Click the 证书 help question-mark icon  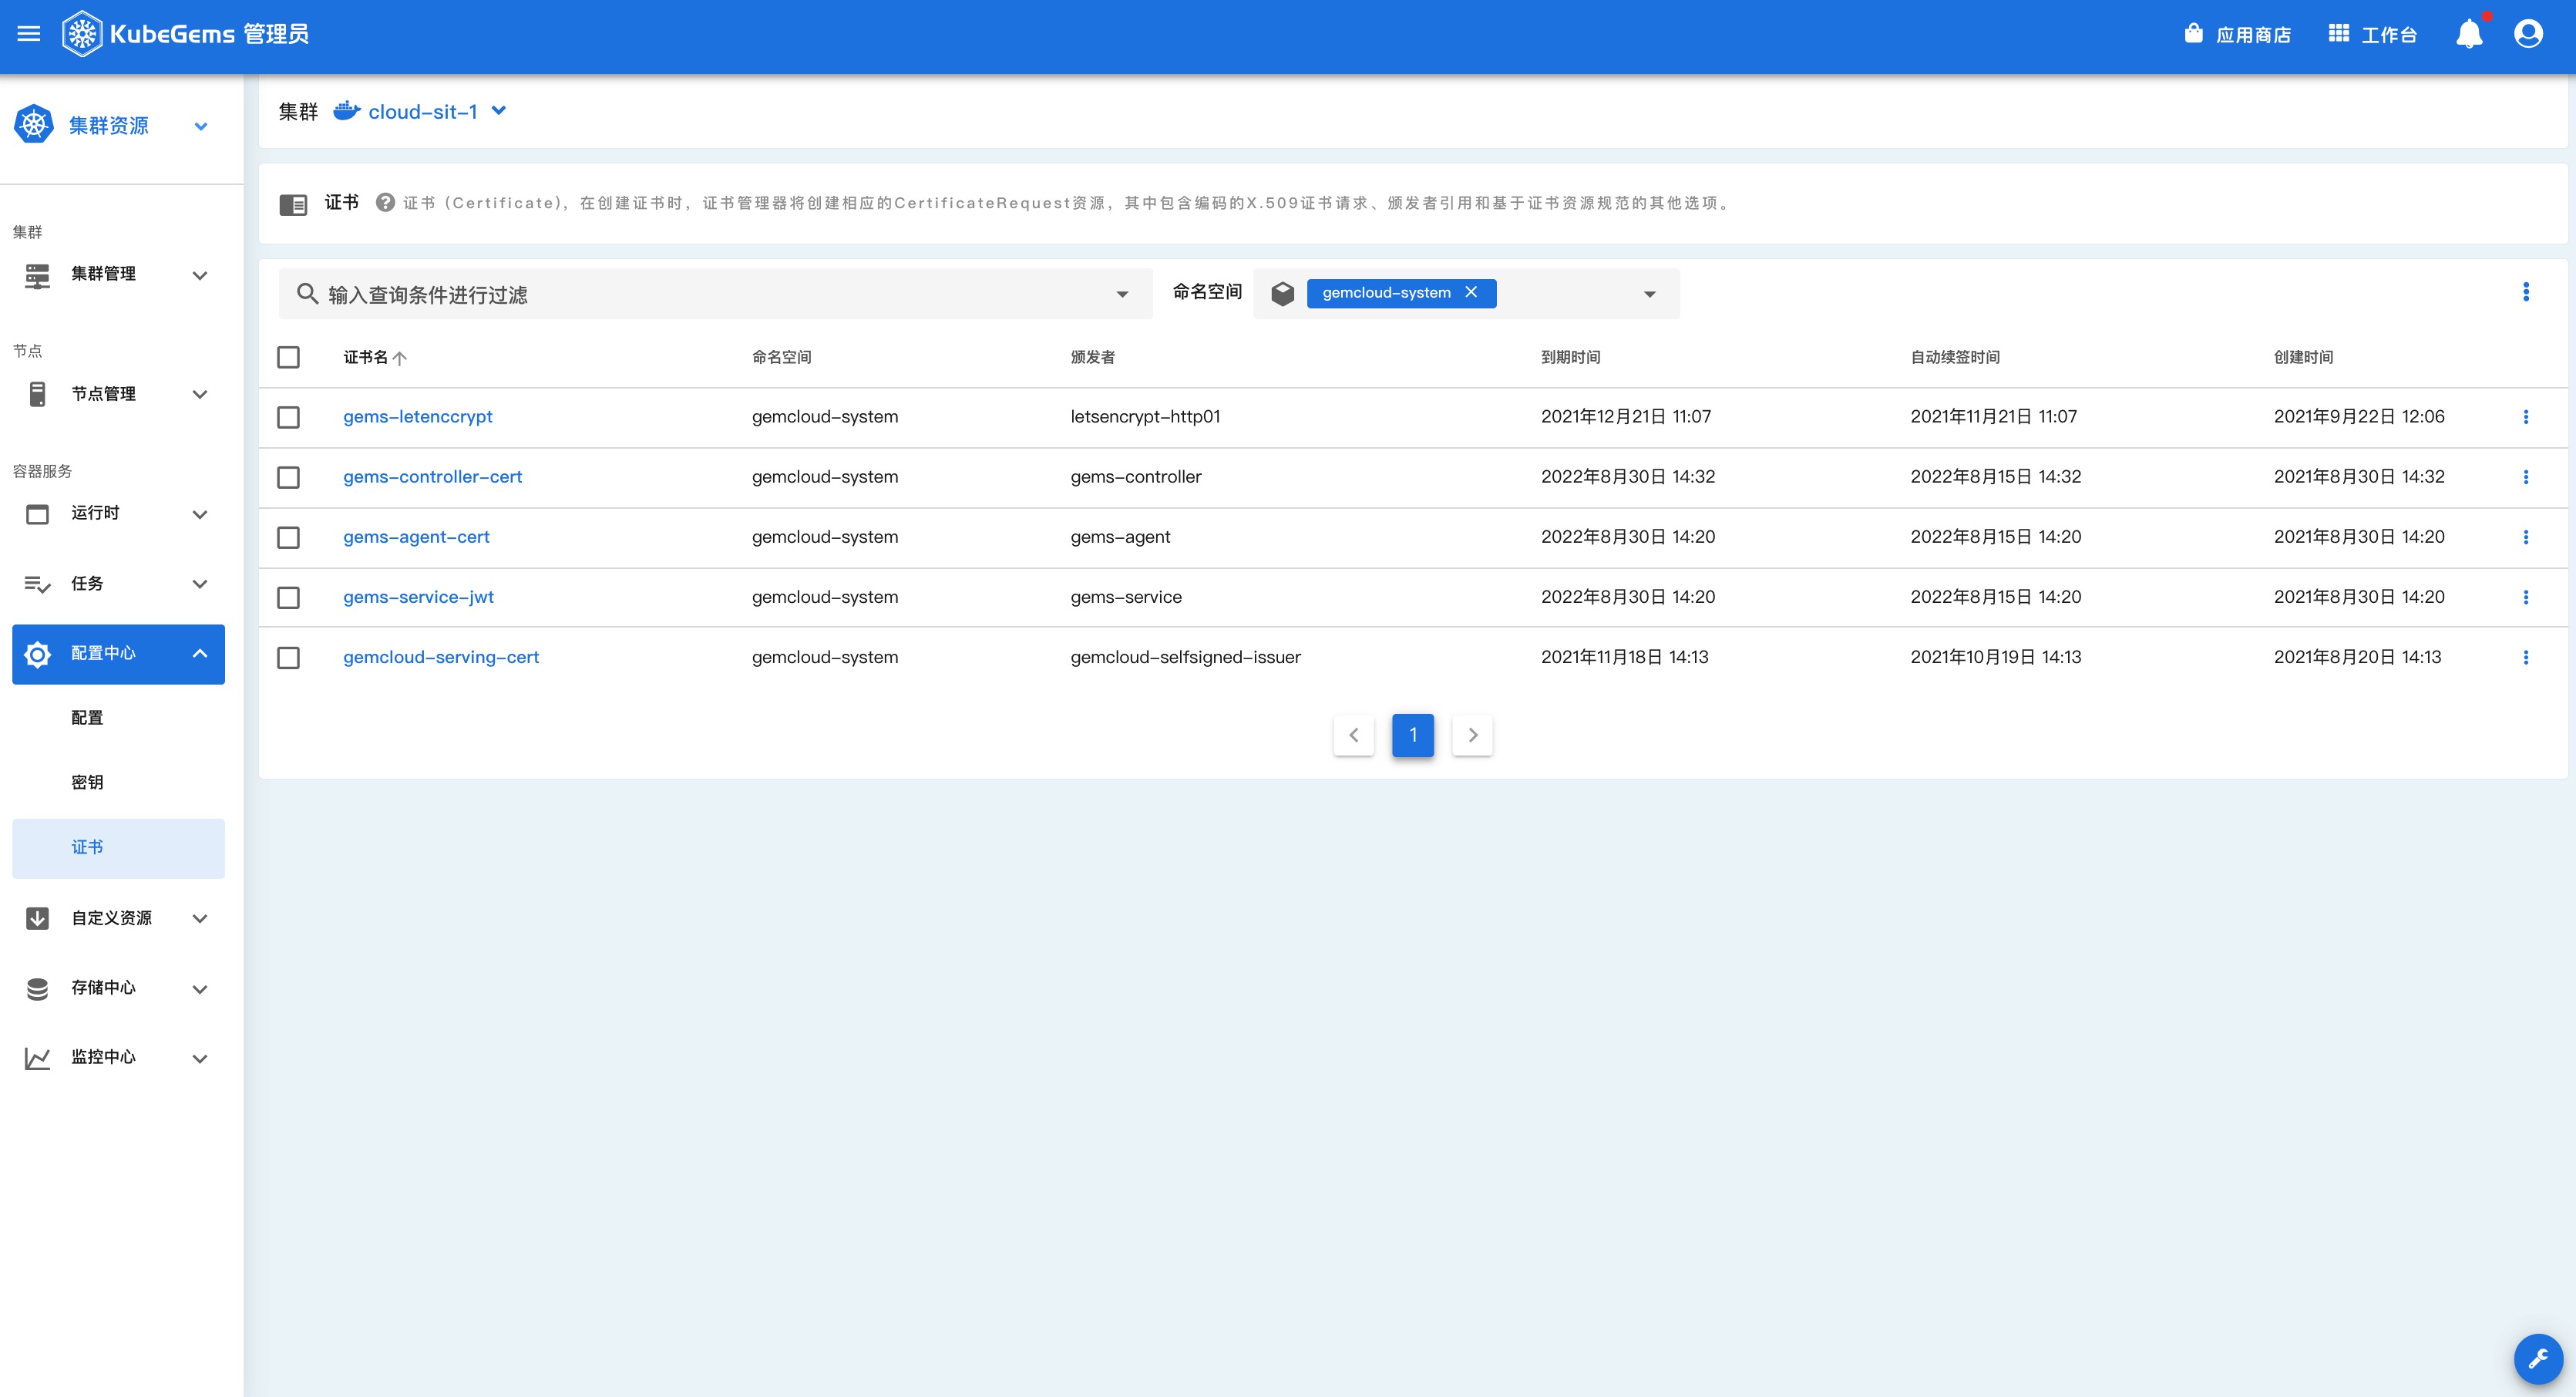(385, 203)
